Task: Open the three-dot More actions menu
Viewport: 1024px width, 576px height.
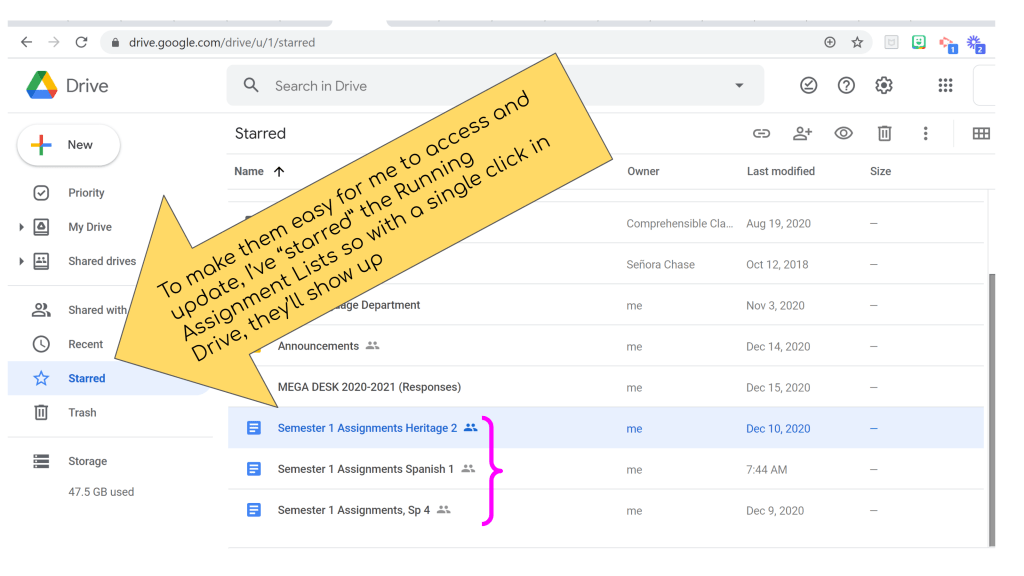Action: pyautogui.click(x=925, y=134)
